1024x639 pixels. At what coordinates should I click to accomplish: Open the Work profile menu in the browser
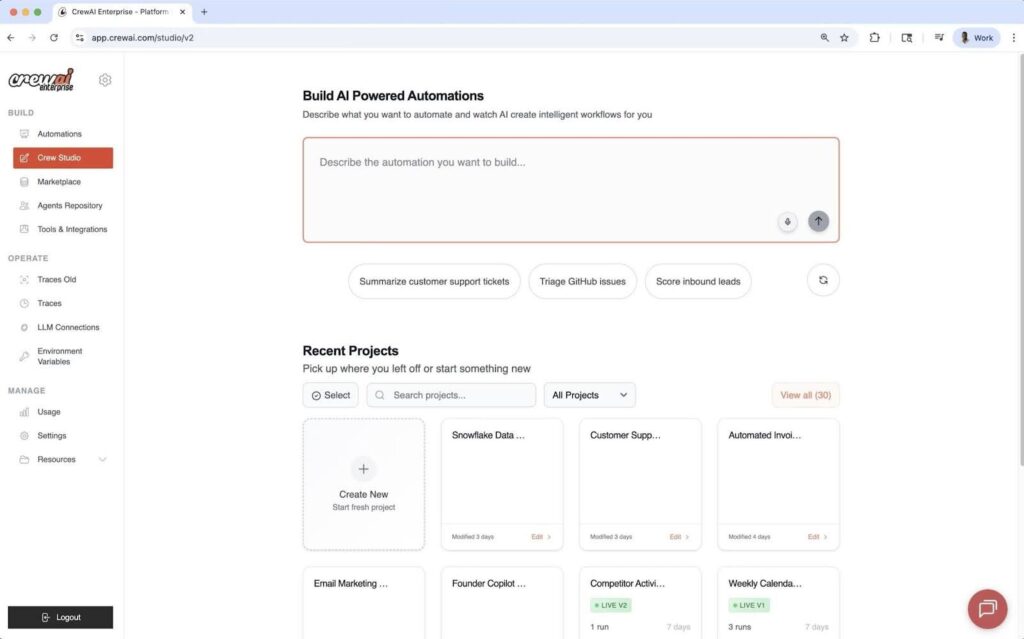pos(976,38)
